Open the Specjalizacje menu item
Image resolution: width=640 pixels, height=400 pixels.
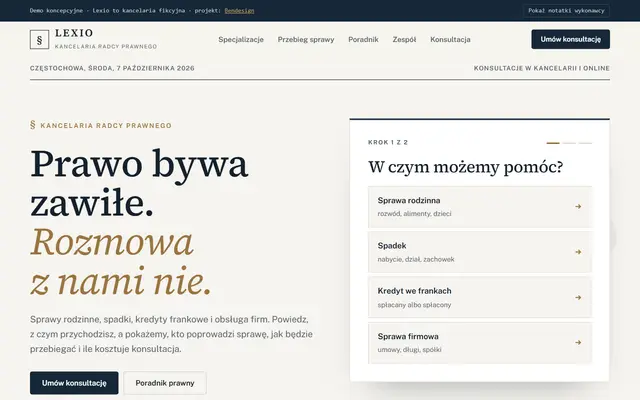click(241, 40)
